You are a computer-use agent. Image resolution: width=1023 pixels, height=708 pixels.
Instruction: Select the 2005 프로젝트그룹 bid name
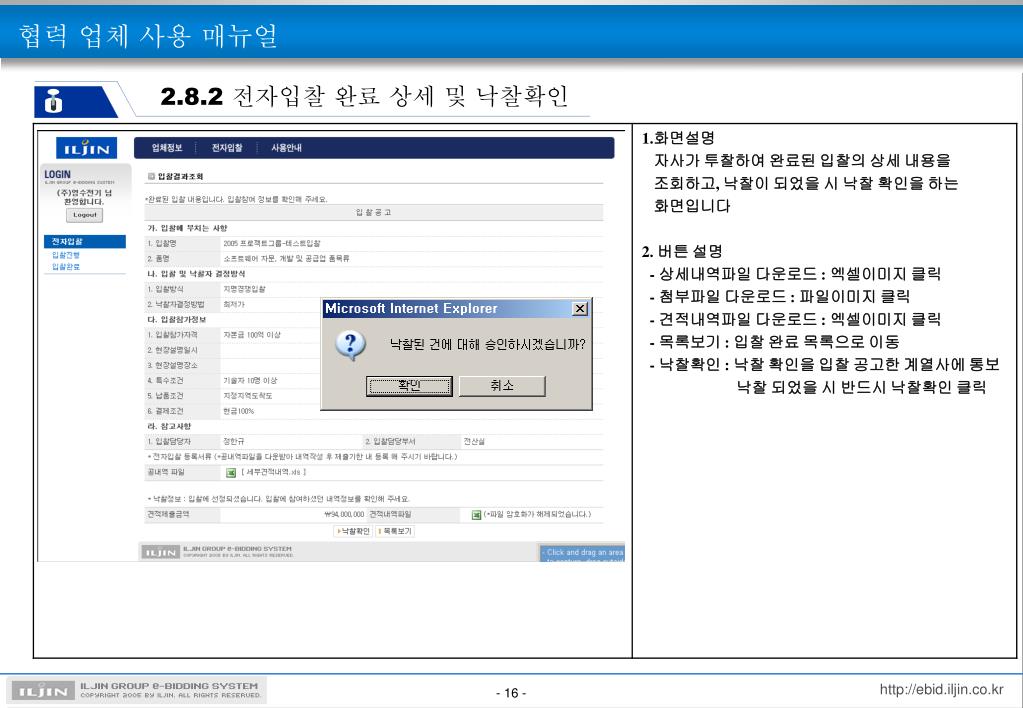tap(271, 243)
